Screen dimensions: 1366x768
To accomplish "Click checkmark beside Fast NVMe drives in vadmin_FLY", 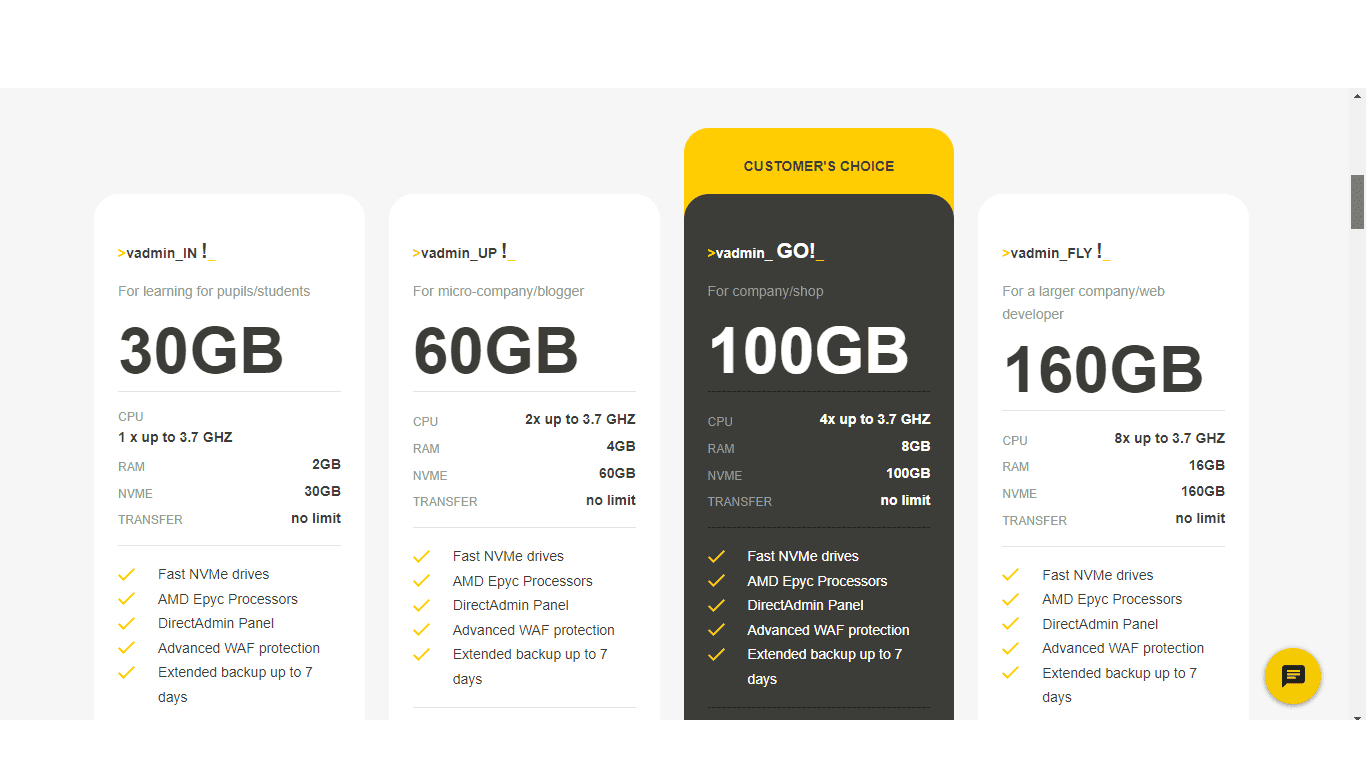I will 1011,575.
